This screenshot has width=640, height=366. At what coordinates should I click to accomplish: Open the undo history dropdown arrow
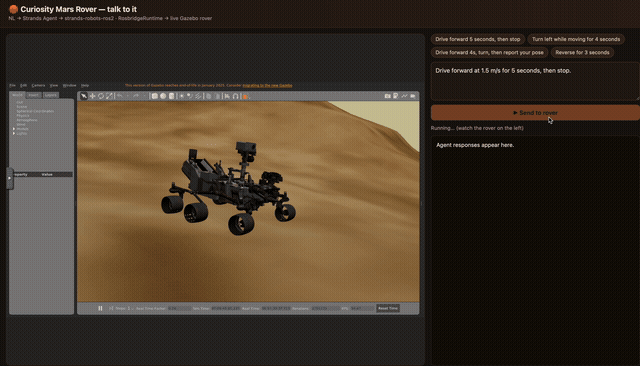[127, 96]
